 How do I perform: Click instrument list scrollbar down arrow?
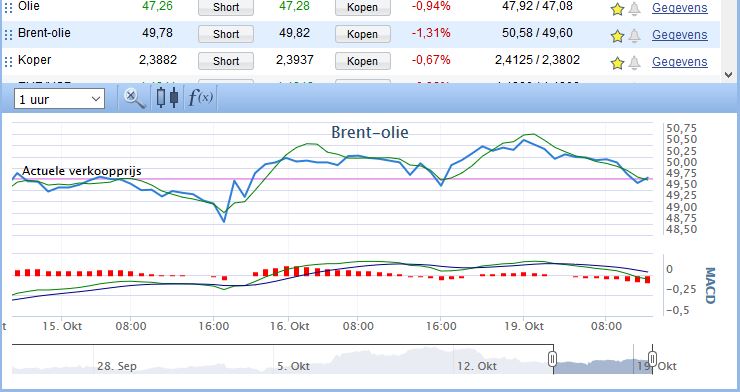click(728, 75)
